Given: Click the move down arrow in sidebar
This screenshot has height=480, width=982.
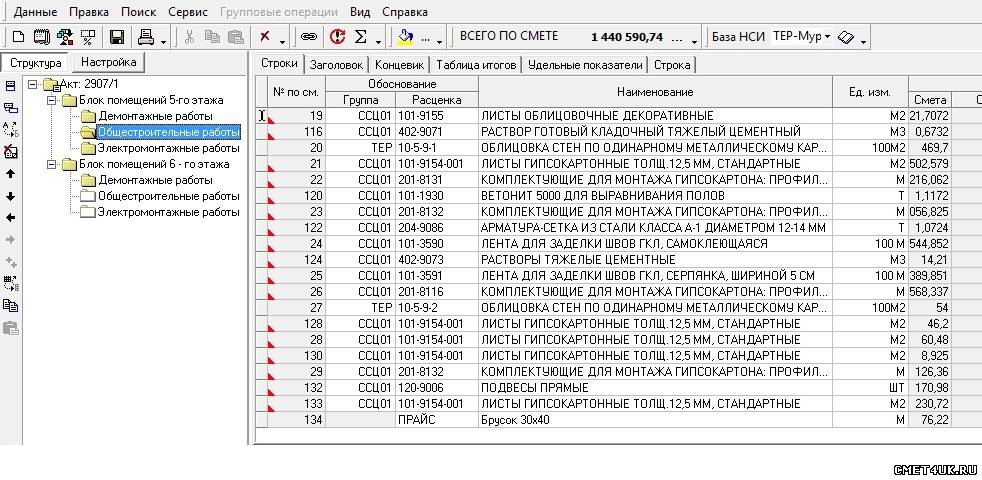Looking at the screenshot, I should tap(10, 196).
